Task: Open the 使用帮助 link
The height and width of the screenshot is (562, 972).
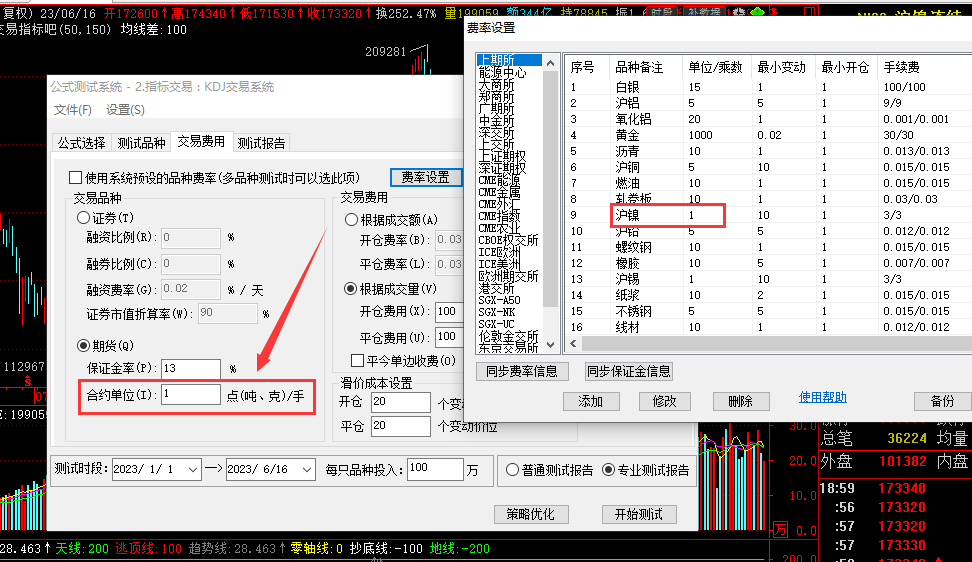Action: (x=823, y=397)
